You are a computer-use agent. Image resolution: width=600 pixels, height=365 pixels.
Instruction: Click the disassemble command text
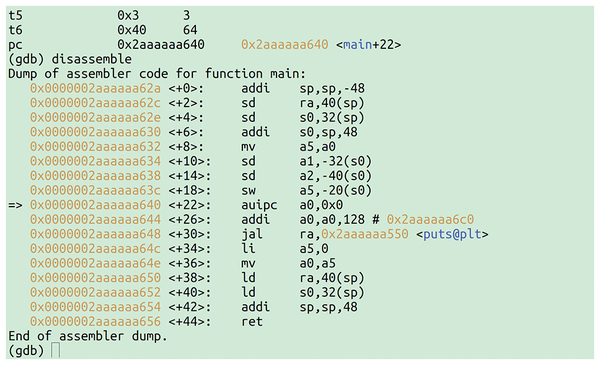tap(91, 59)
